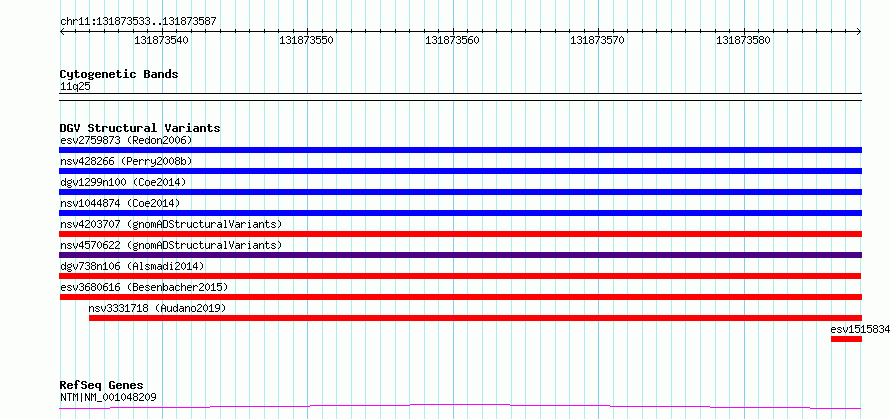Click the blue bar under nsv1044874
Screen dimensions: 890x419
(x=460, y=213)
